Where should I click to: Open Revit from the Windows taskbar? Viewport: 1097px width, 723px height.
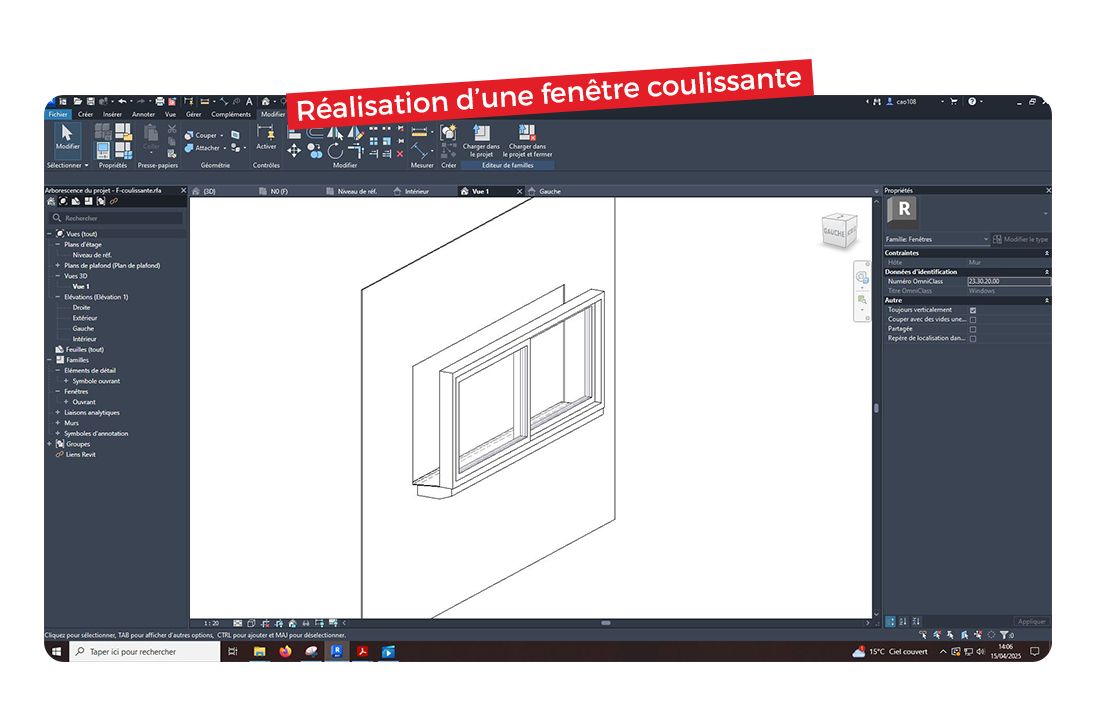pyautogui.click(x=337, y=651)
